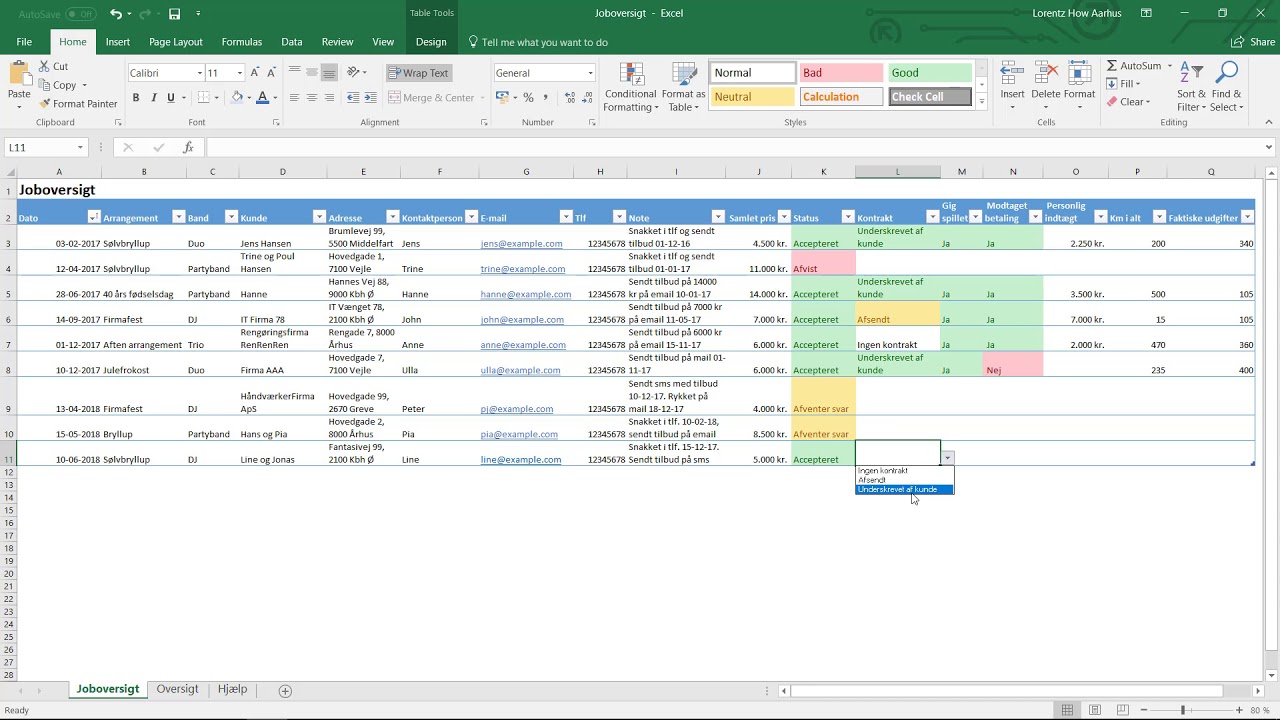Screen dimensions: 1280x720
Task: Toggle Wrap Text button
Action: click(x=418, y=73)
